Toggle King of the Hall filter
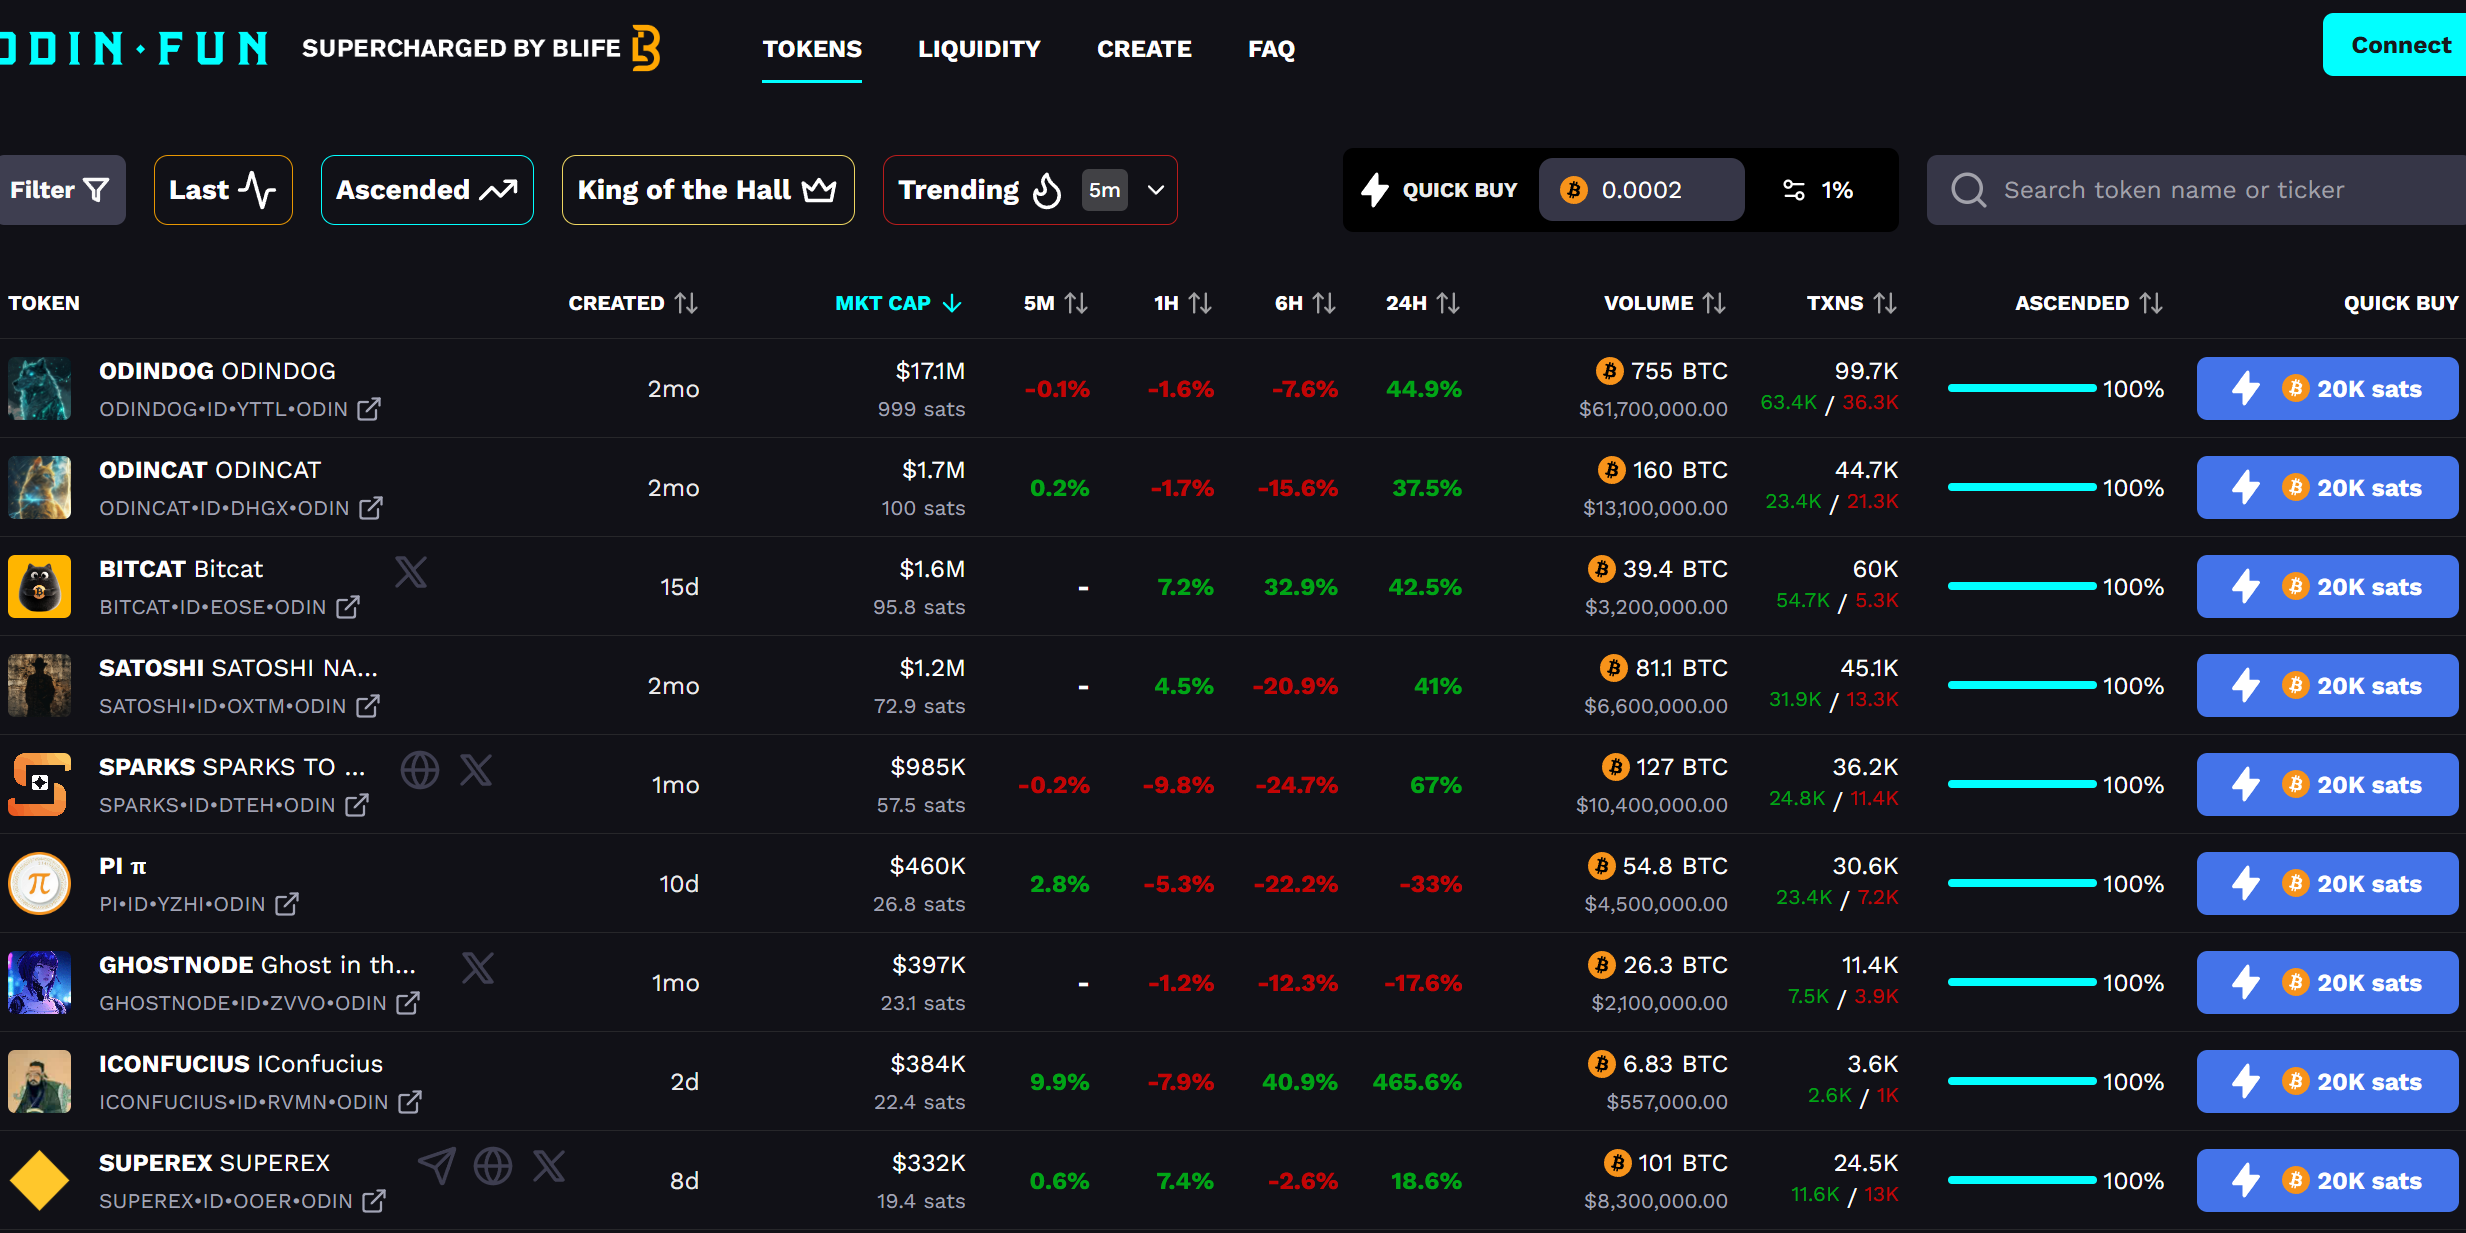Screen dimensions: 2466x1233 pyautogui.click(x=708, y=190)
